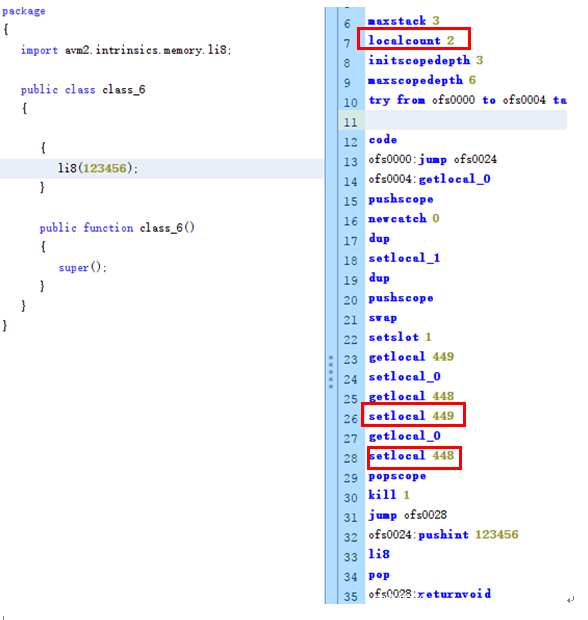This screenshot has width=588, height=620.
Task: Select public class class_6 declaration
Action: point(83,90)
